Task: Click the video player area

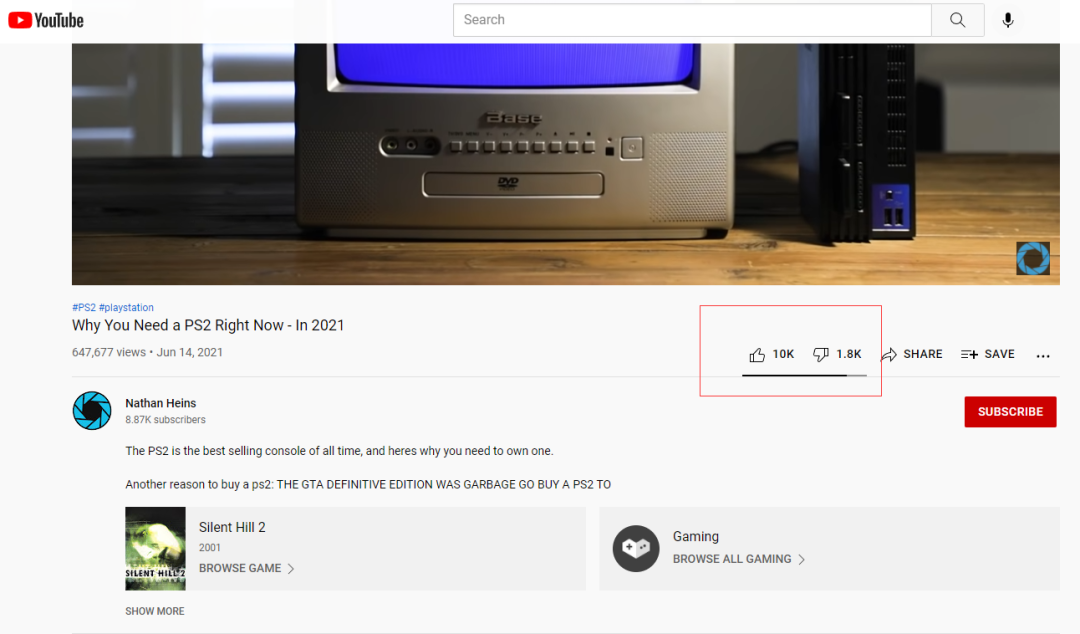Action: point(565,164)
